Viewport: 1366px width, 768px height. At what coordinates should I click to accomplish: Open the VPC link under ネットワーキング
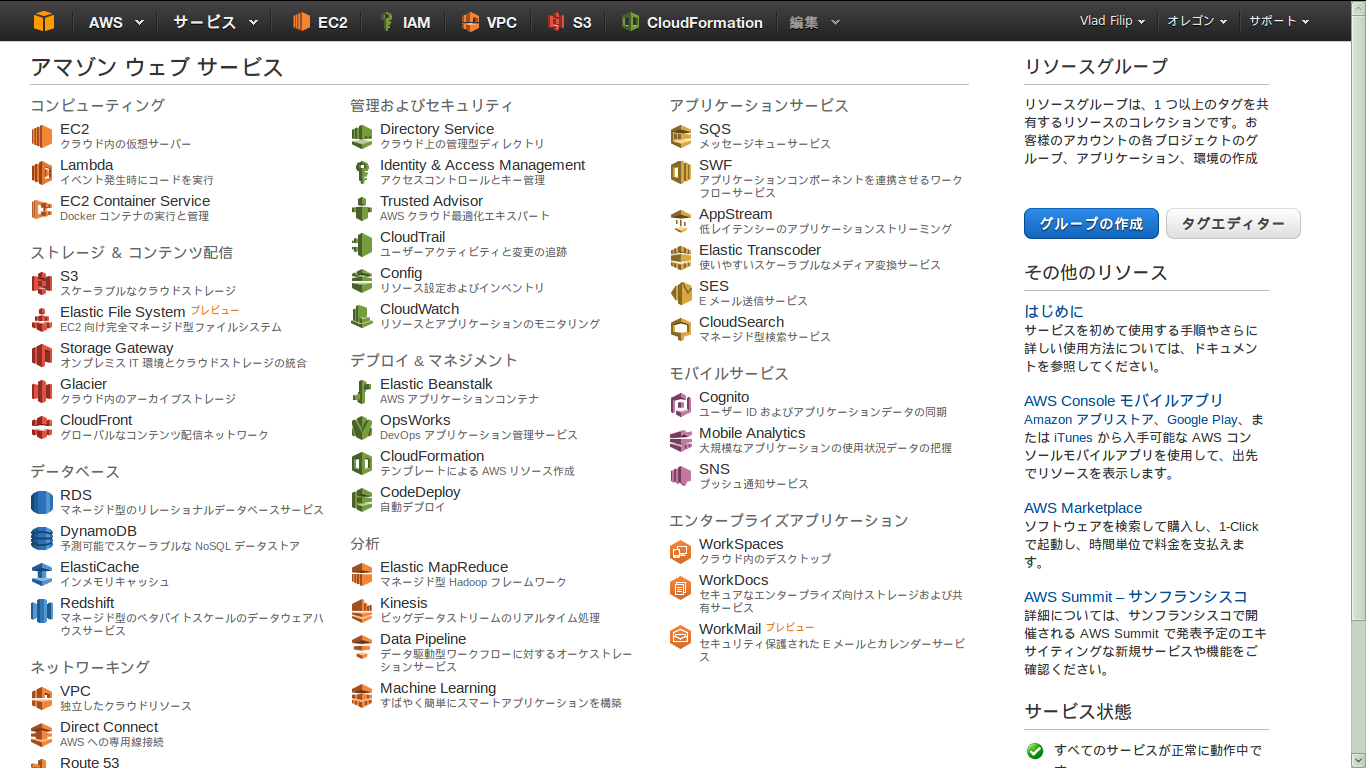coord(75,691)
